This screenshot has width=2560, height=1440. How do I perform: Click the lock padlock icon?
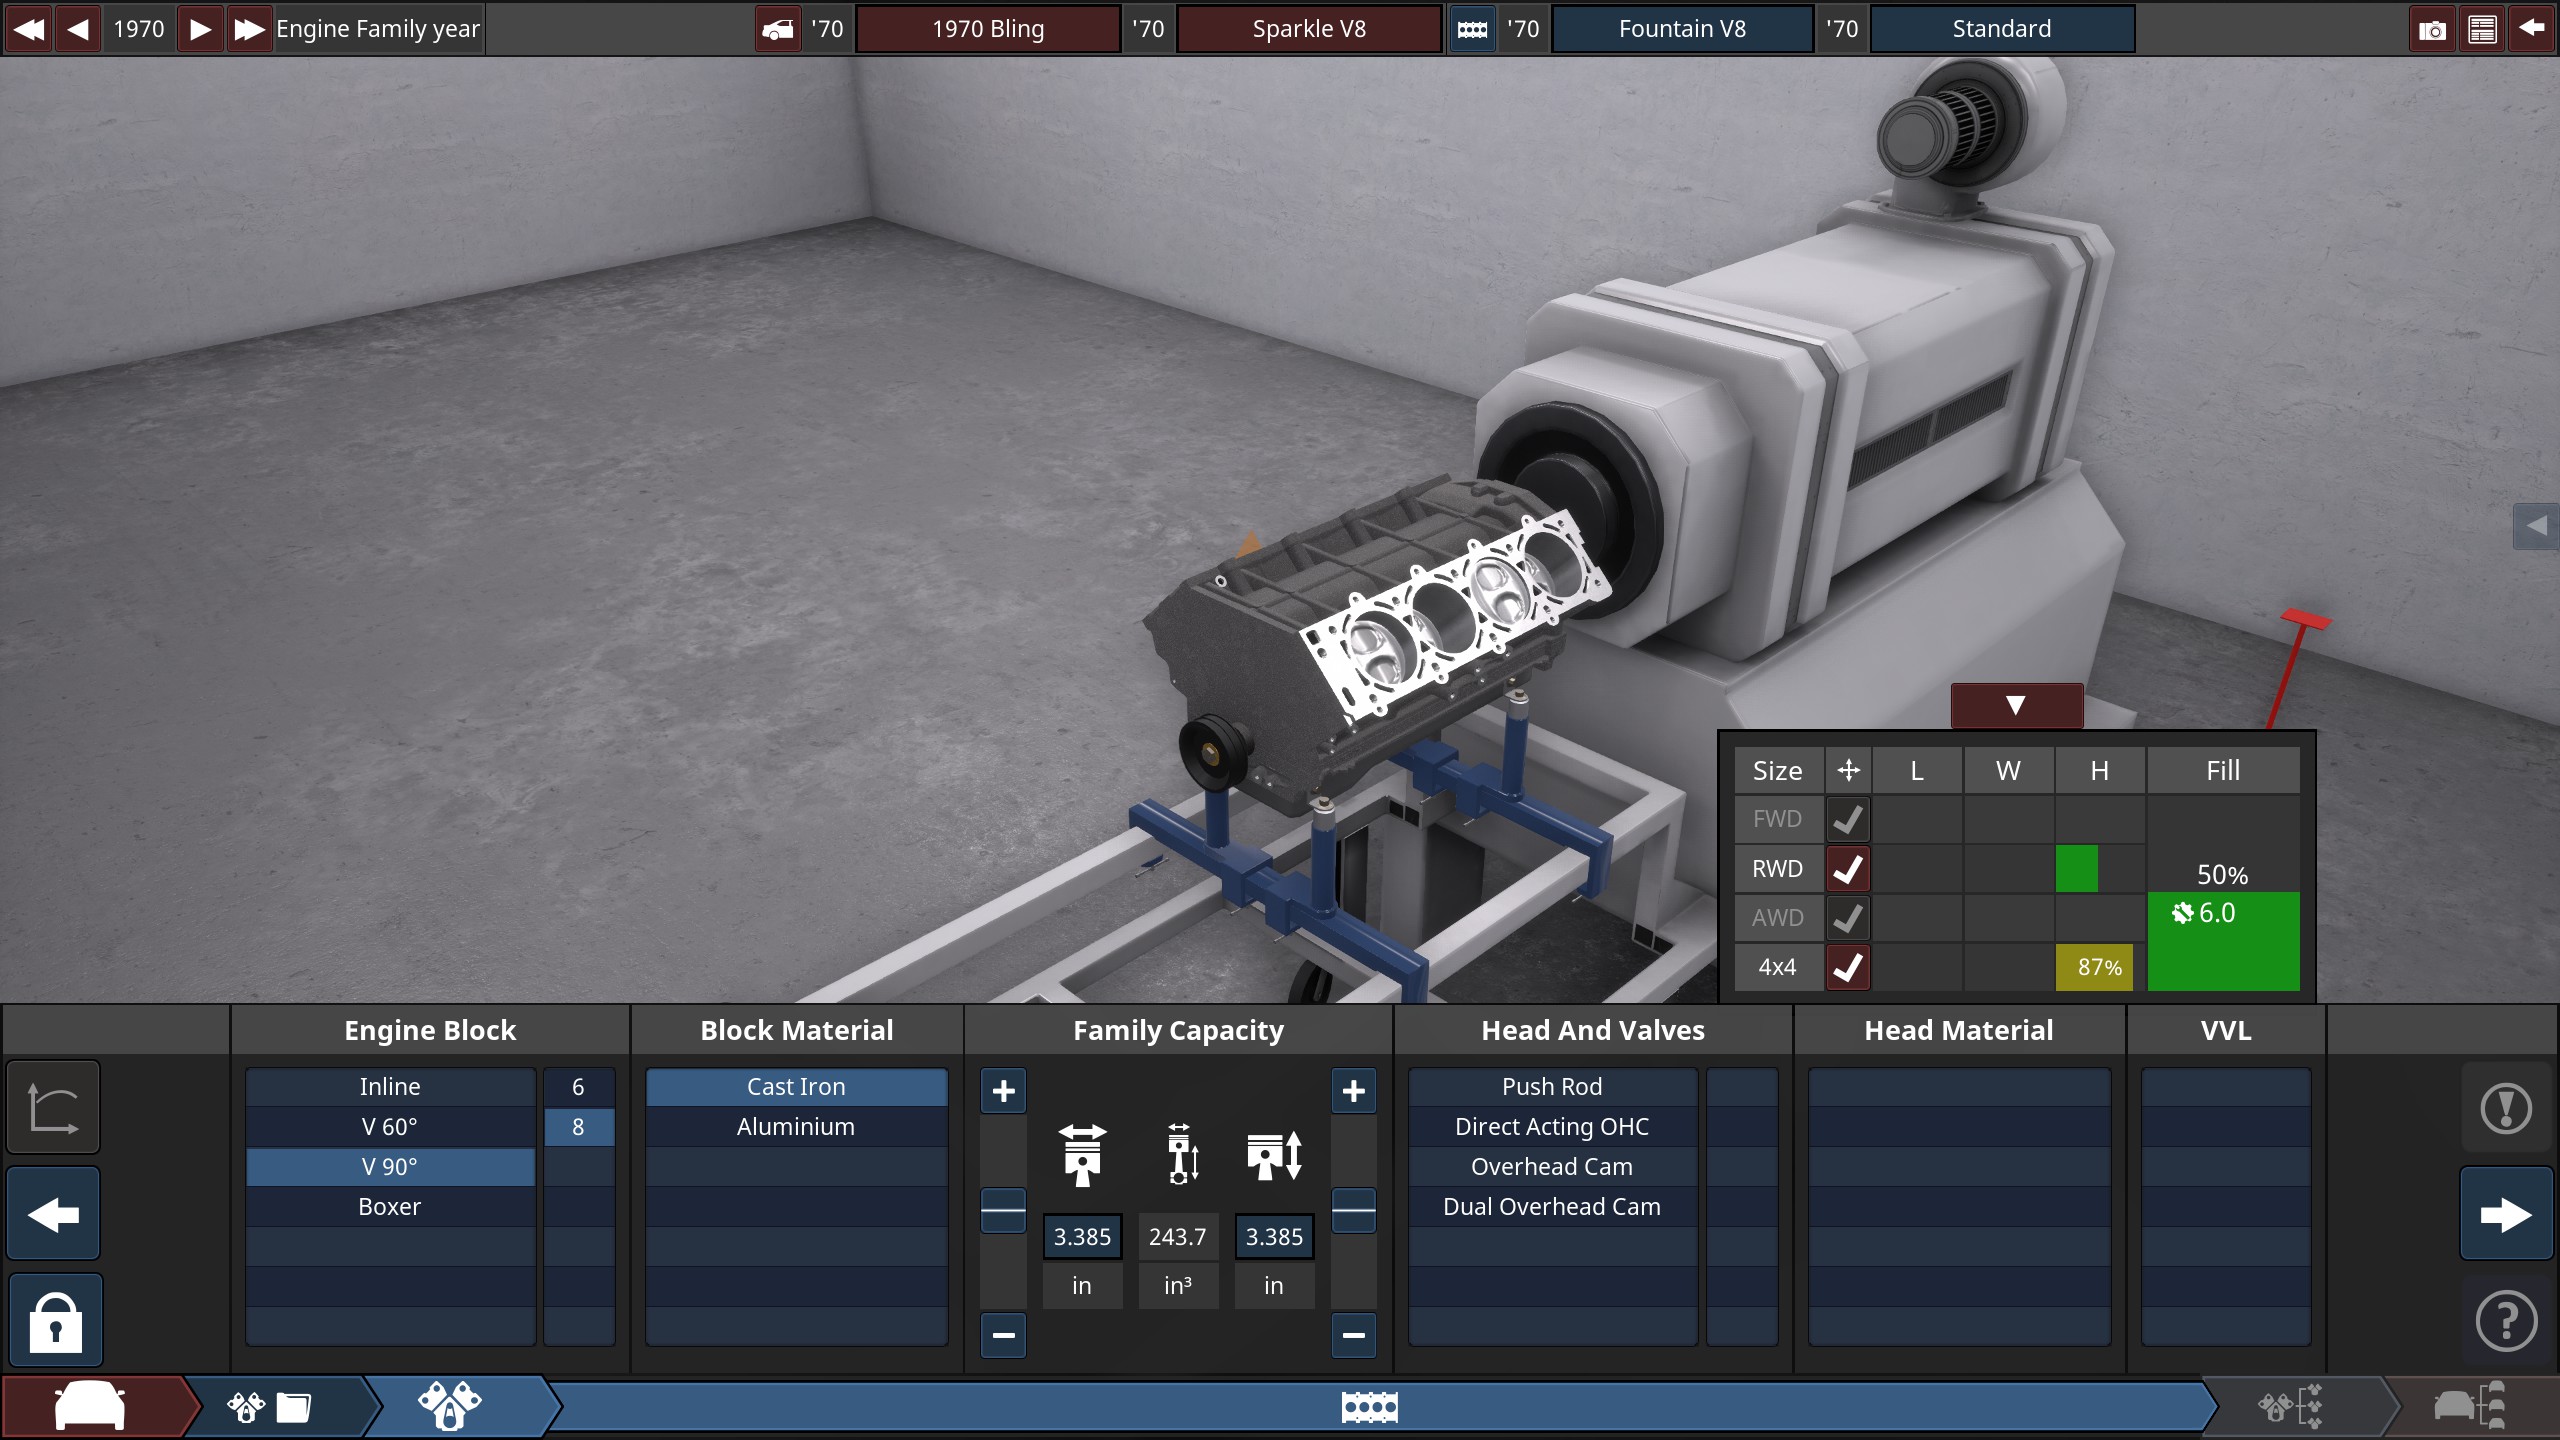(x=55, y=1321)
